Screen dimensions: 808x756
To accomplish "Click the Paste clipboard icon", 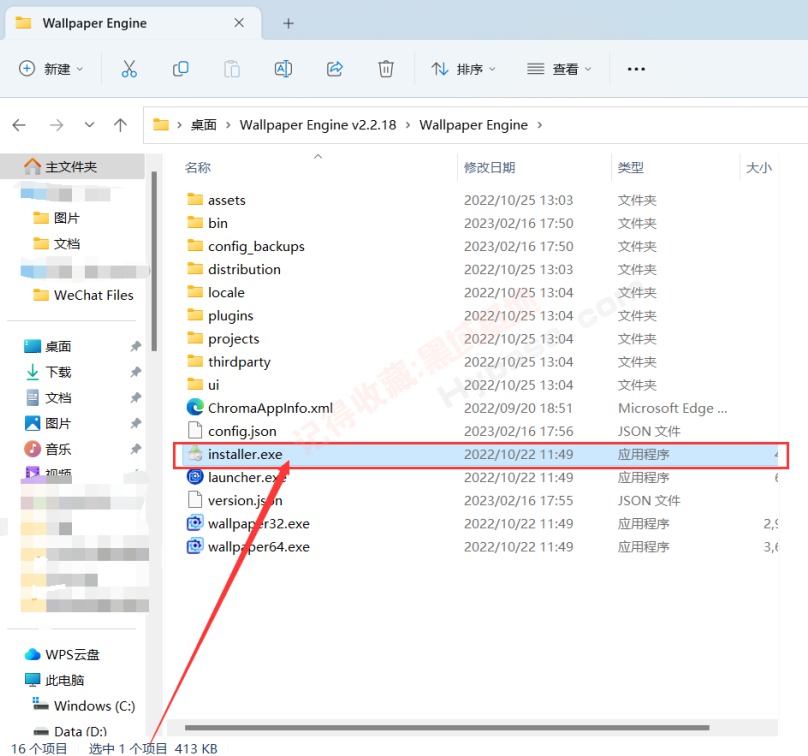I will [231, 69].
